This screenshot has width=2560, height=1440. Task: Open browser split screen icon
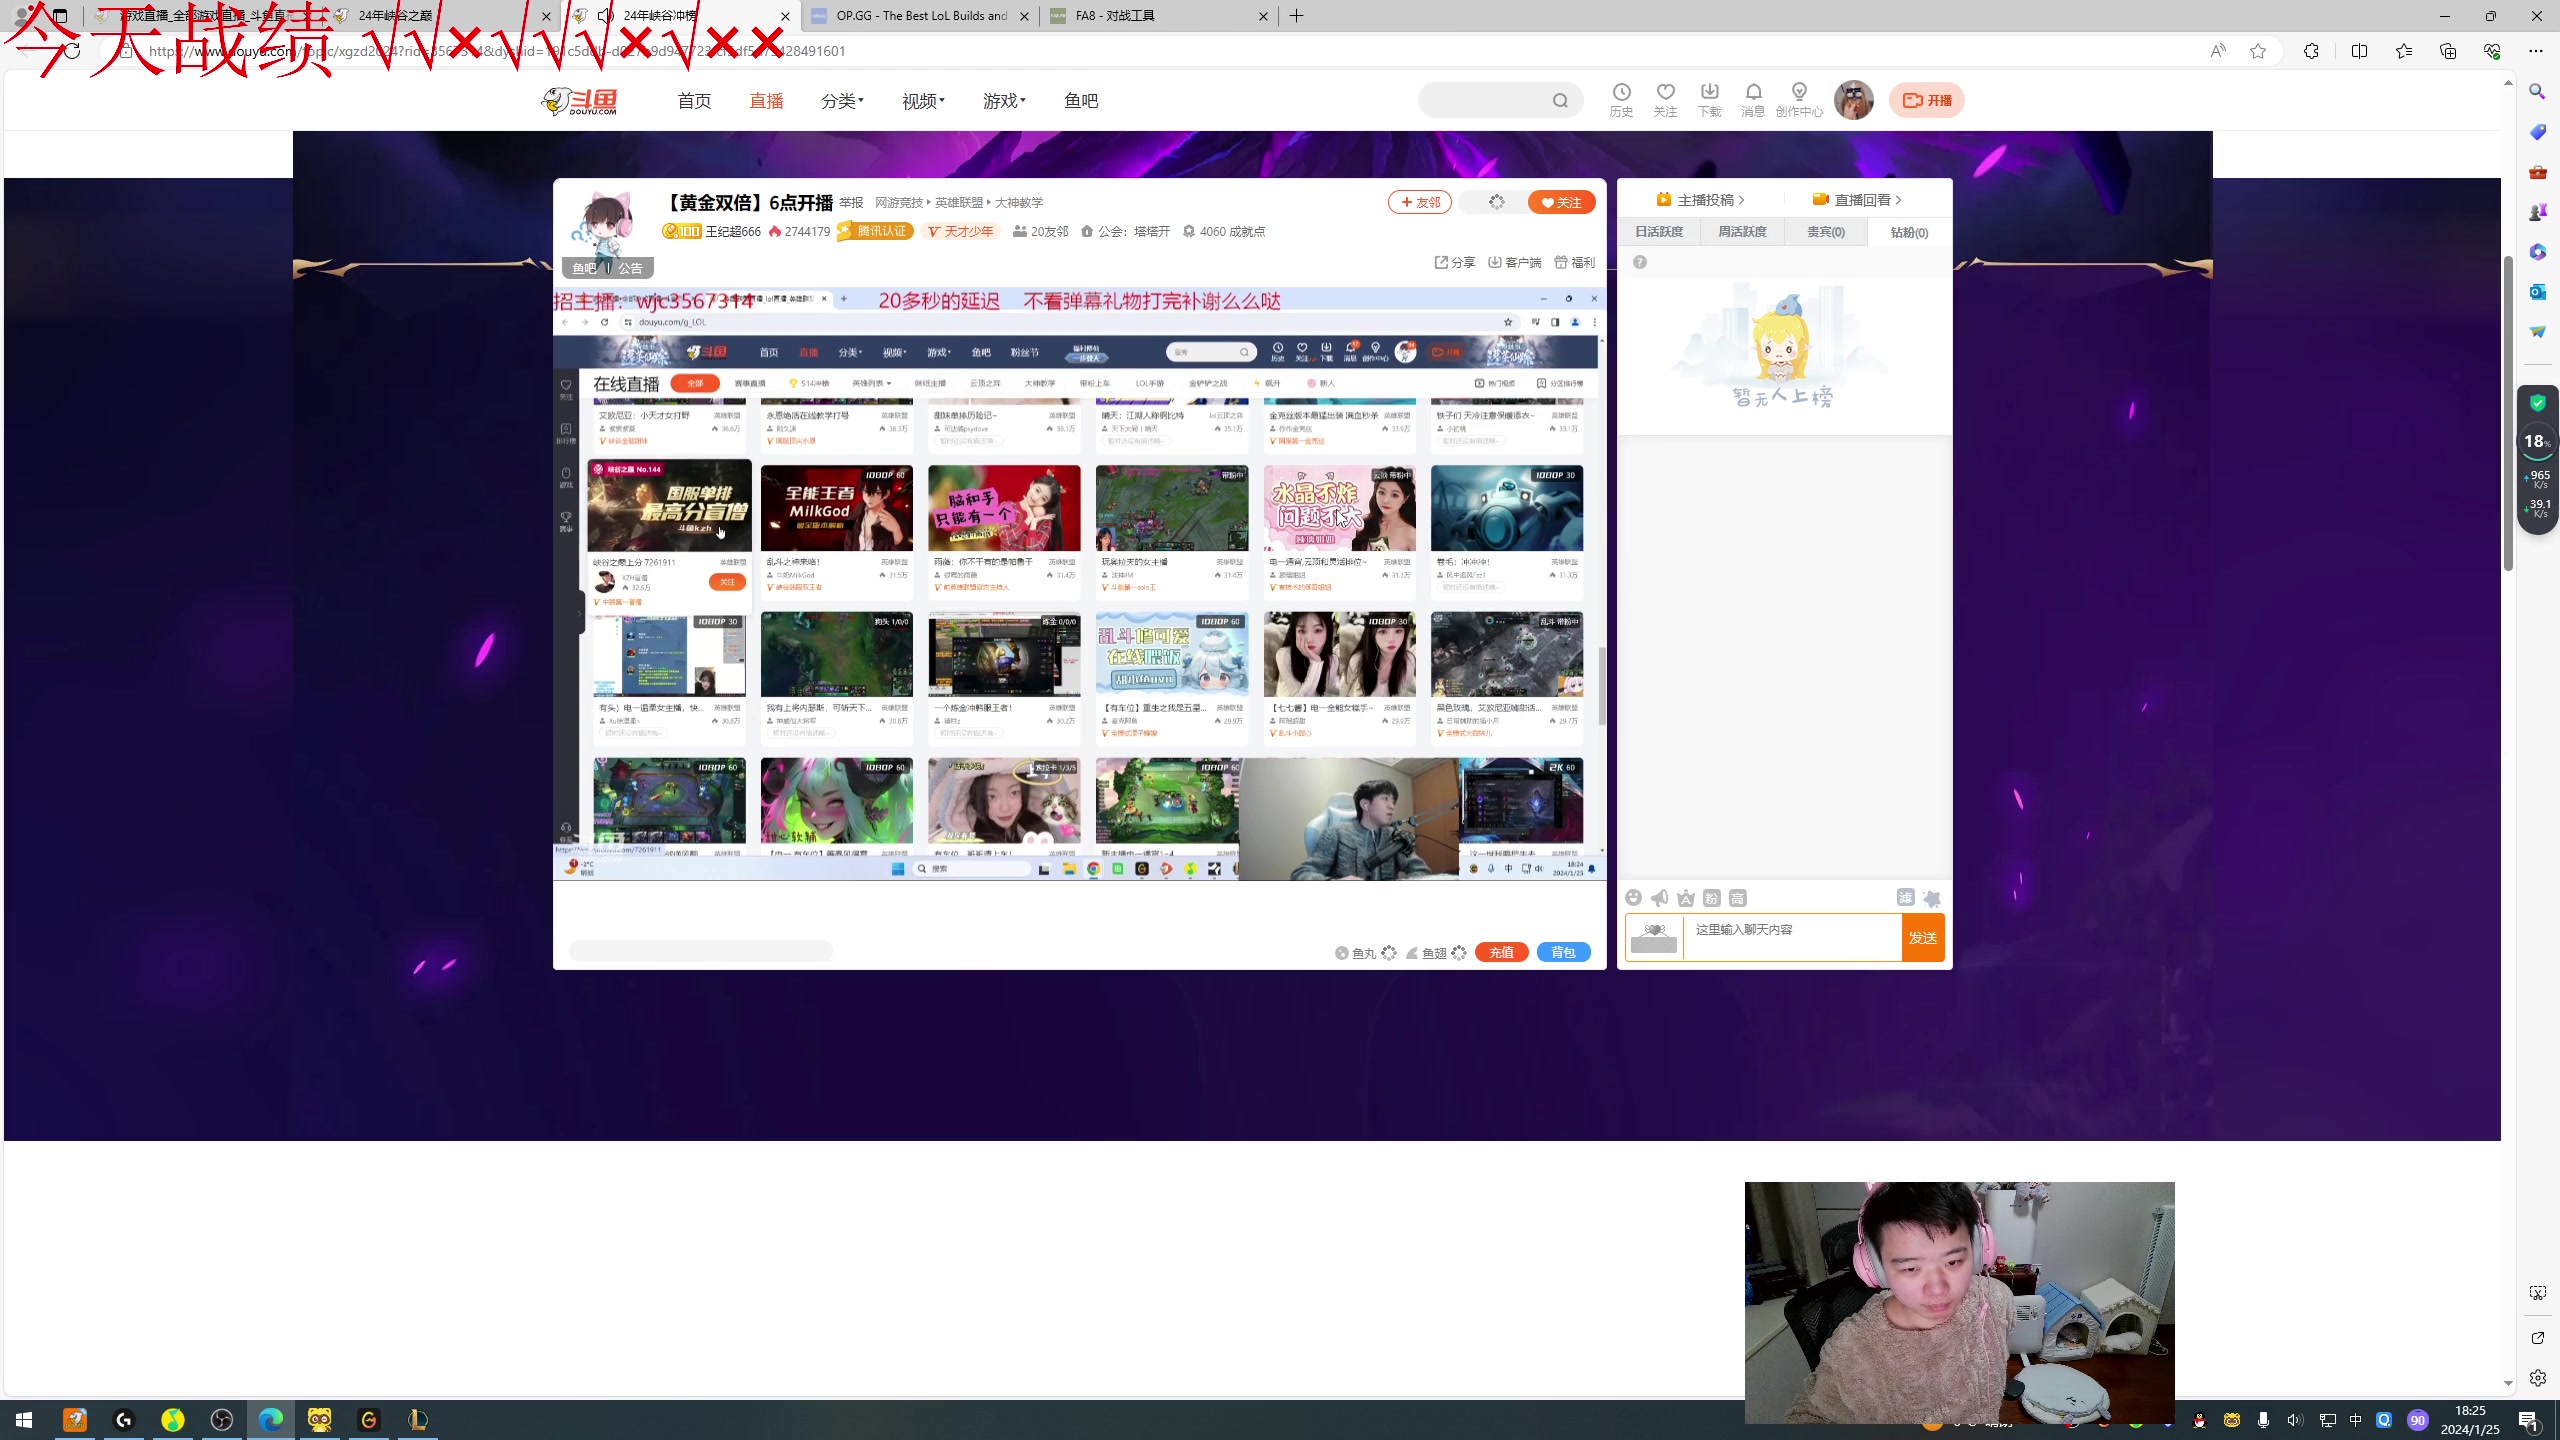click(x=2360, y=51)
